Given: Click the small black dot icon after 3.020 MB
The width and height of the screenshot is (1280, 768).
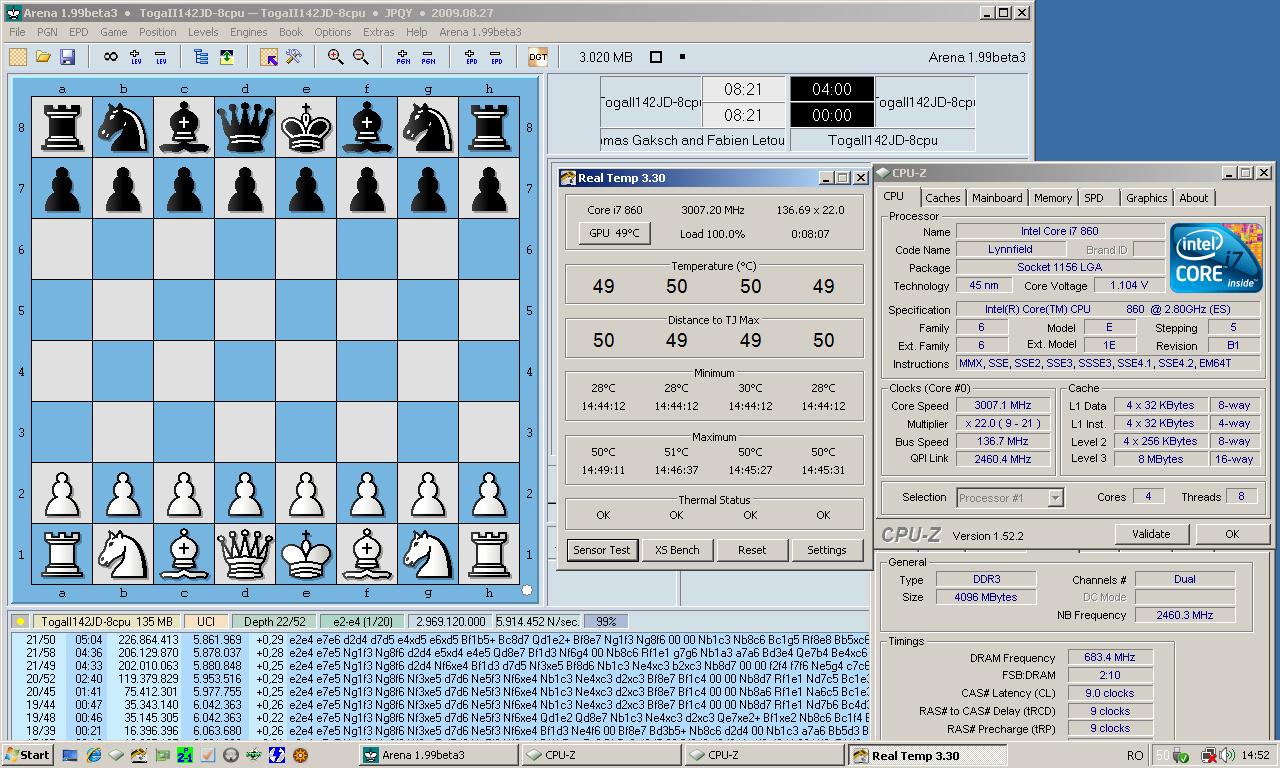Looking at the screenshot, I should [x=682, y=57].
